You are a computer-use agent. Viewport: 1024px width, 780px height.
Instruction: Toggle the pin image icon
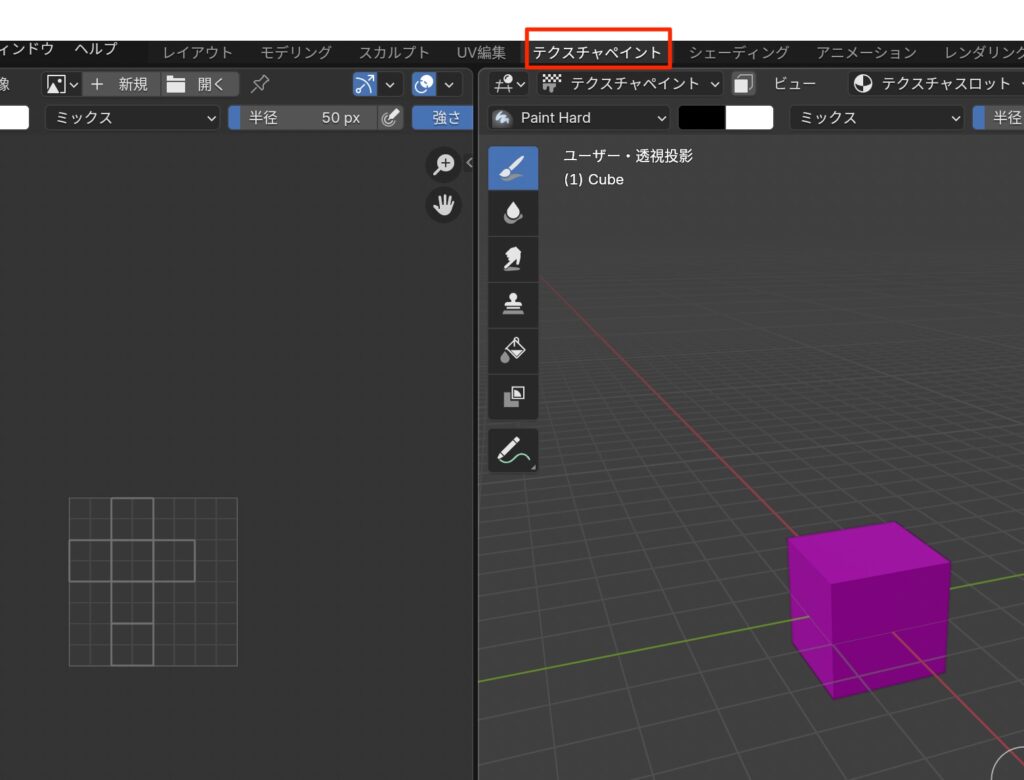click(260, 84)
